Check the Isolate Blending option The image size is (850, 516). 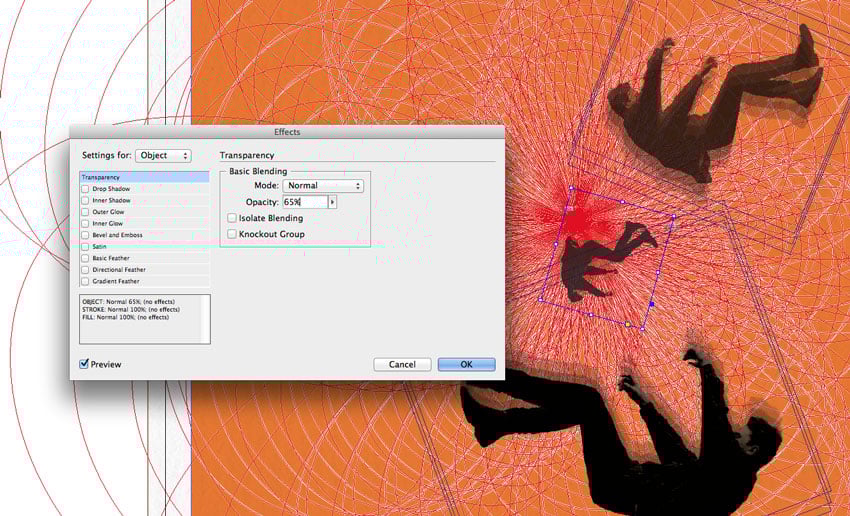click(x=232, y=218)
